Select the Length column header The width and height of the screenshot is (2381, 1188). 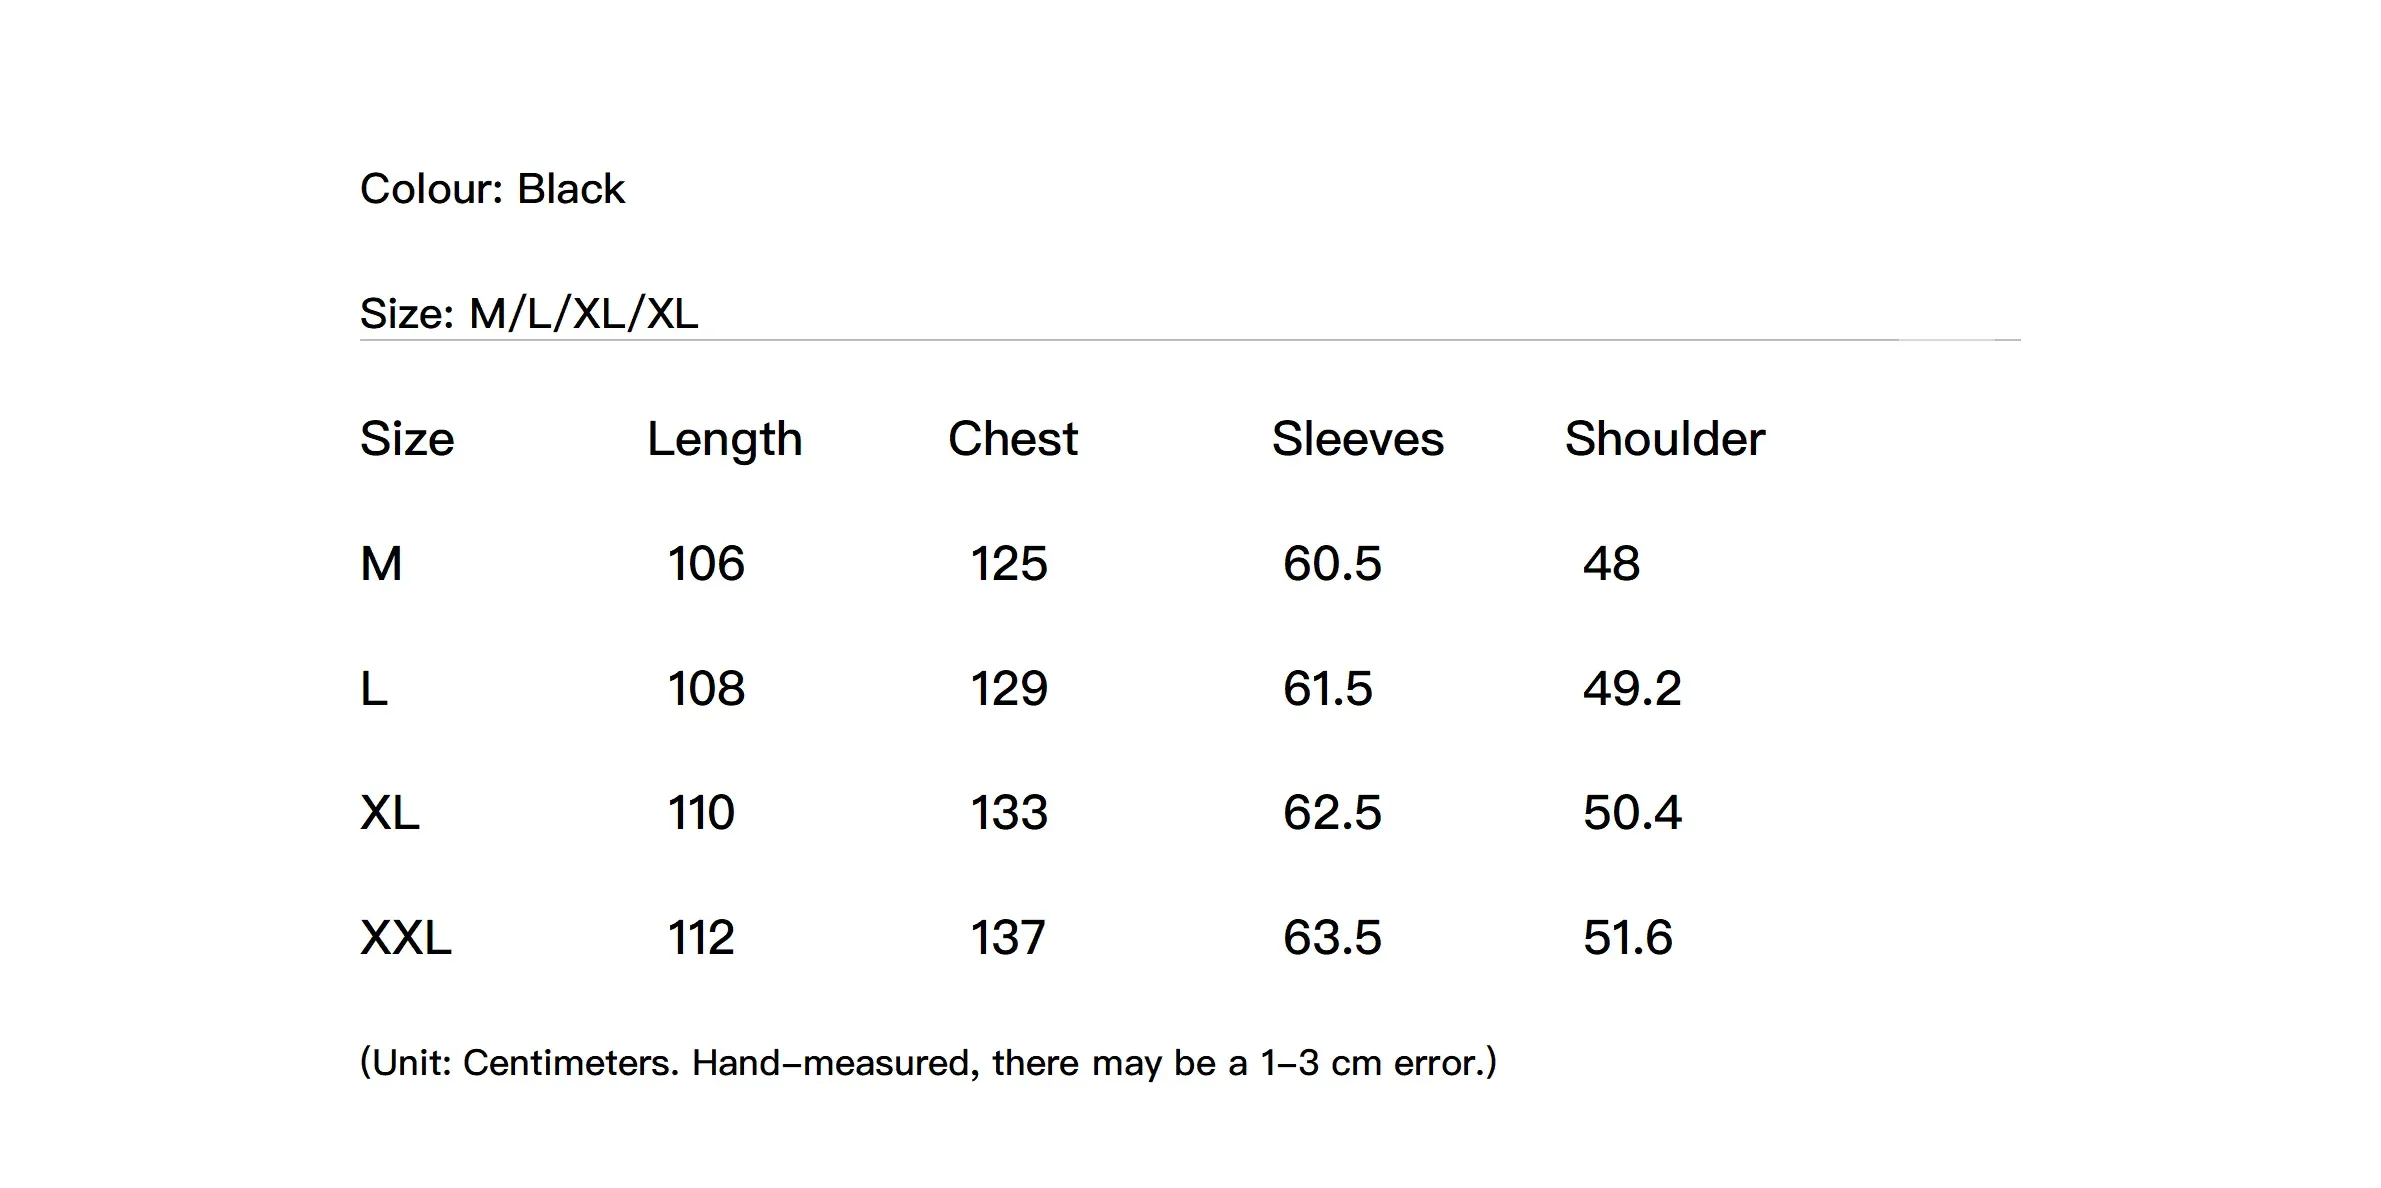[724, 439]
